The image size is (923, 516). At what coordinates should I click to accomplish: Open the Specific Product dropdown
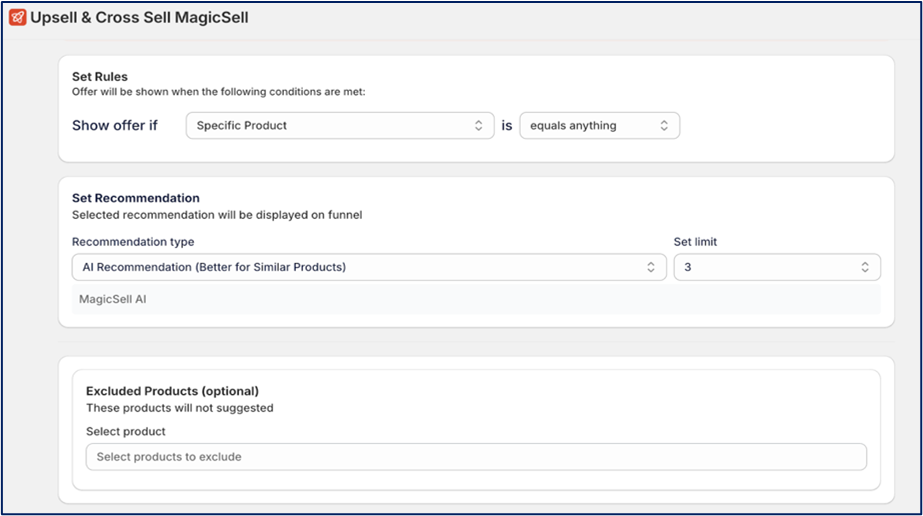340,125
